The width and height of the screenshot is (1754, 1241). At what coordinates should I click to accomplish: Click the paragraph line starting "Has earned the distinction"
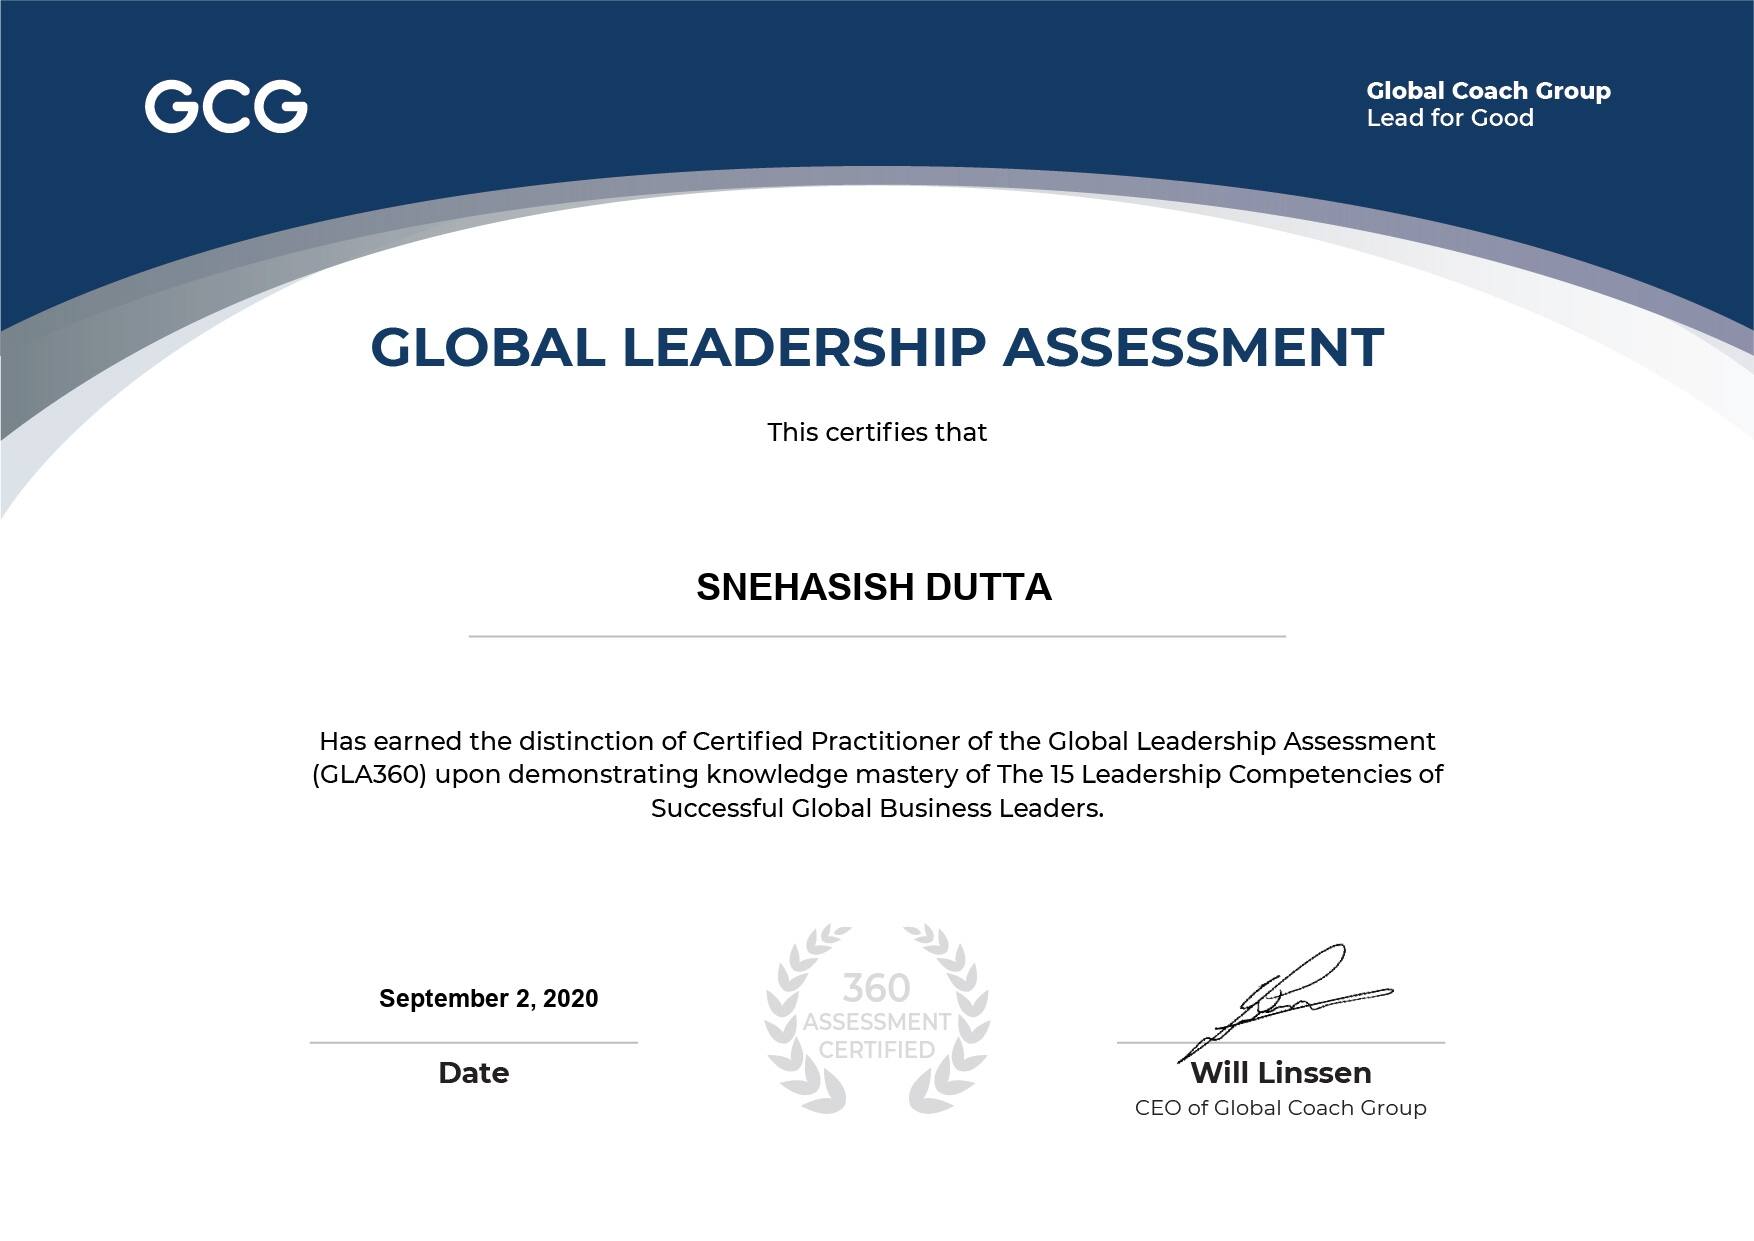877,741
